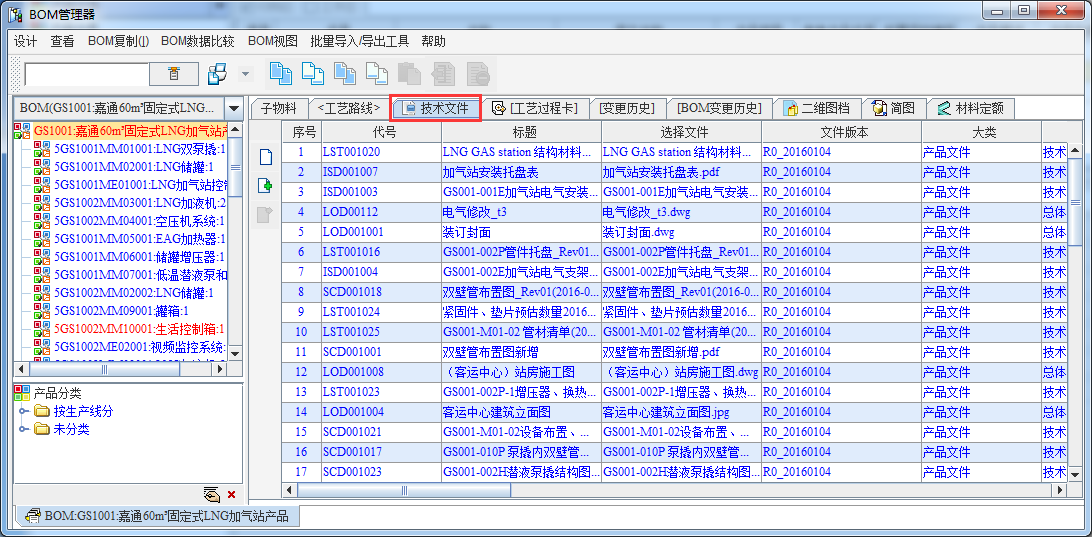Click the cascading windows toolbar icon
This screenshot has height=537, width=1092.
(x=219, y=74)
